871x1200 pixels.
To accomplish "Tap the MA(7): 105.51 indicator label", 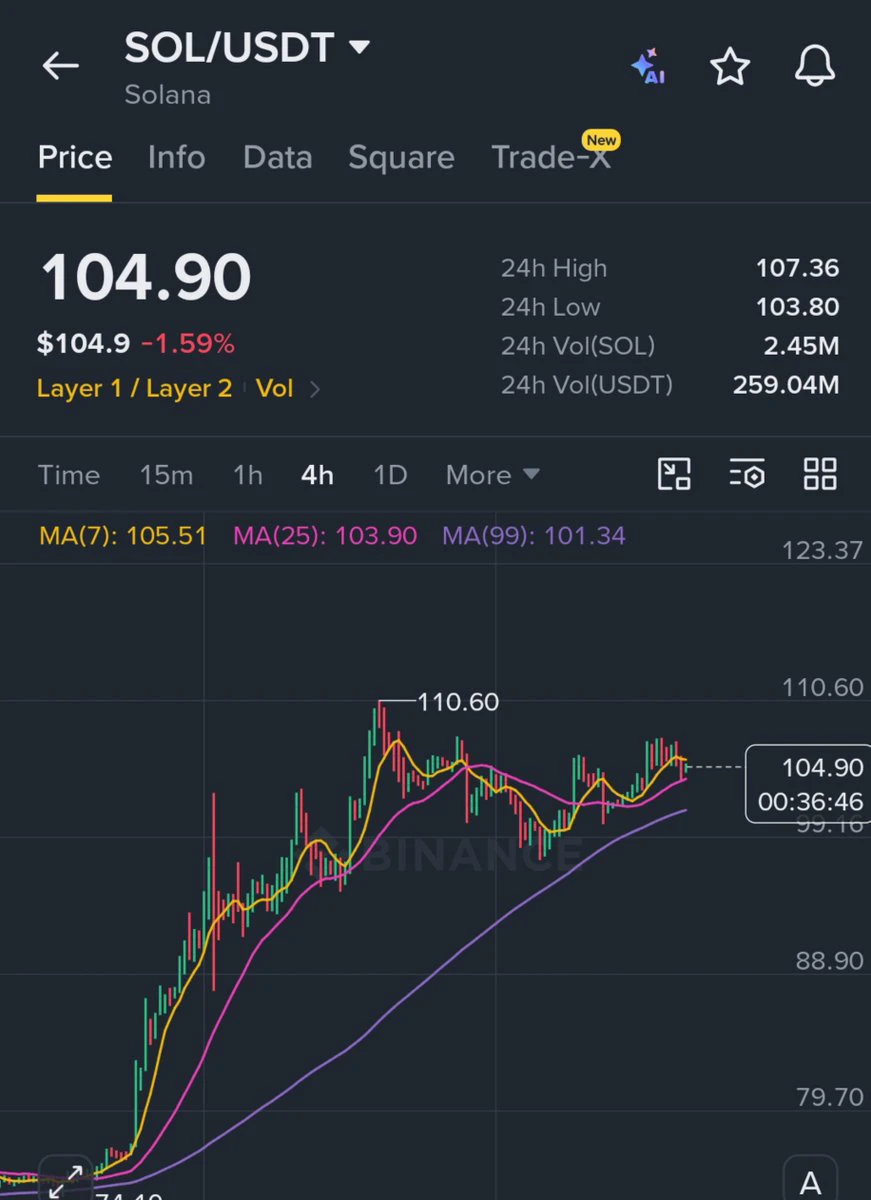I will (123, 536).
